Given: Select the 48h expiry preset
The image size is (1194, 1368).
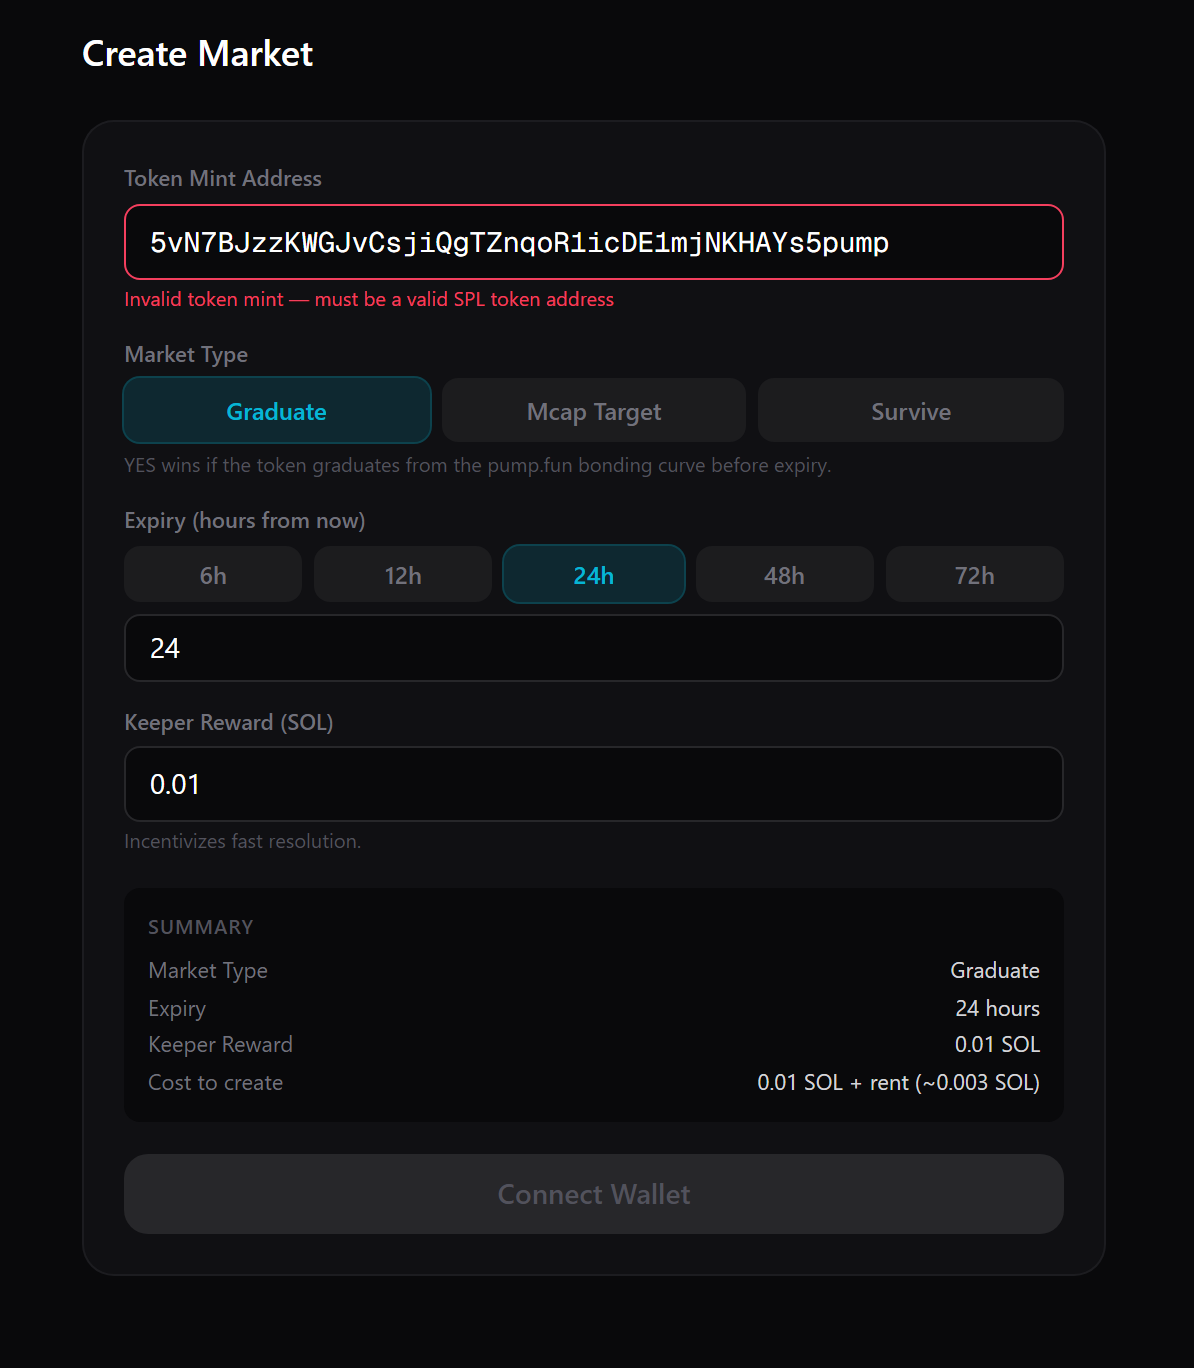Looking at the screenshot, I should coord(784,574).
